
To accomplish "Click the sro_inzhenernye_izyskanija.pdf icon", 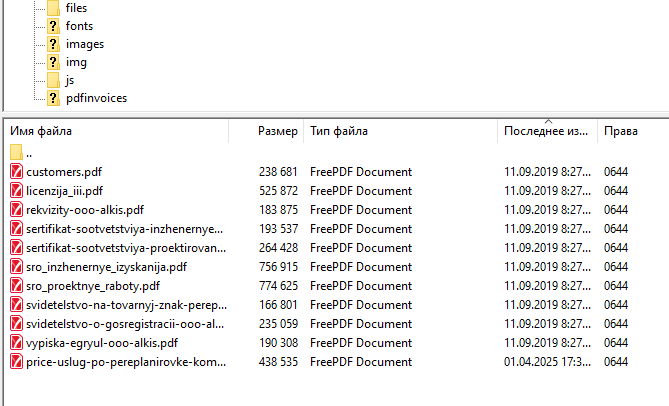I will pos(16,267).
